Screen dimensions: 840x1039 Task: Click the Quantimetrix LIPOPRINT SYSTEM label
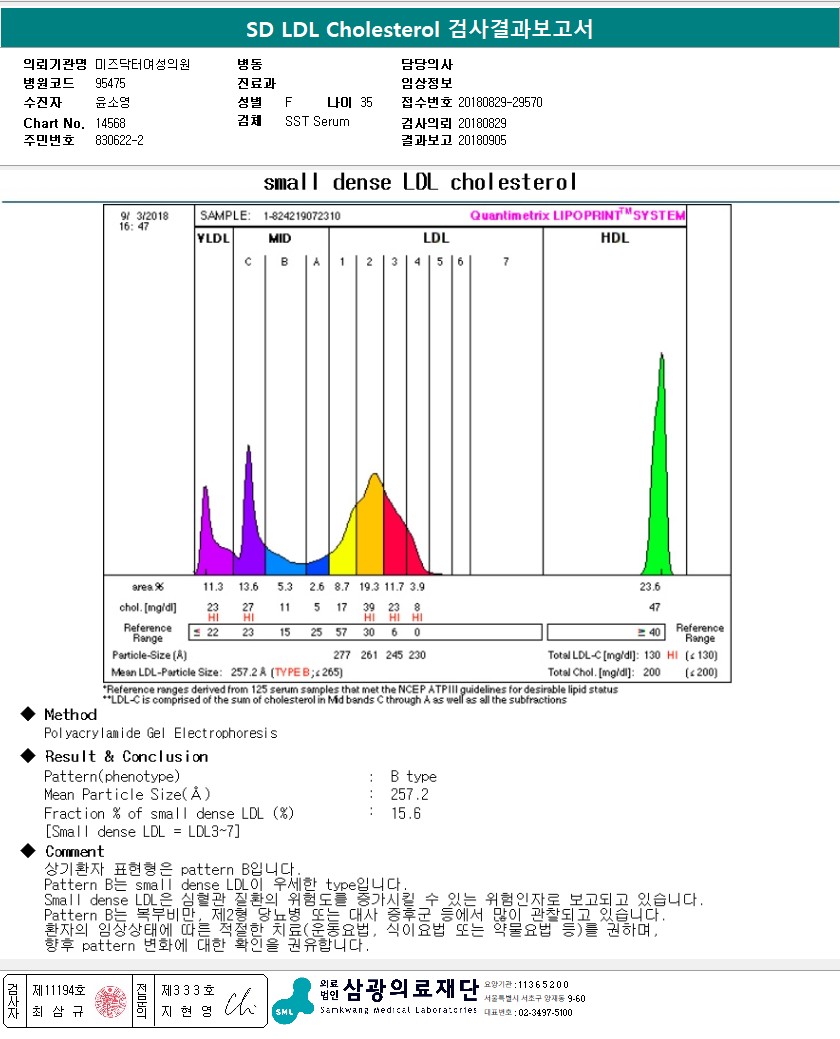577,215
